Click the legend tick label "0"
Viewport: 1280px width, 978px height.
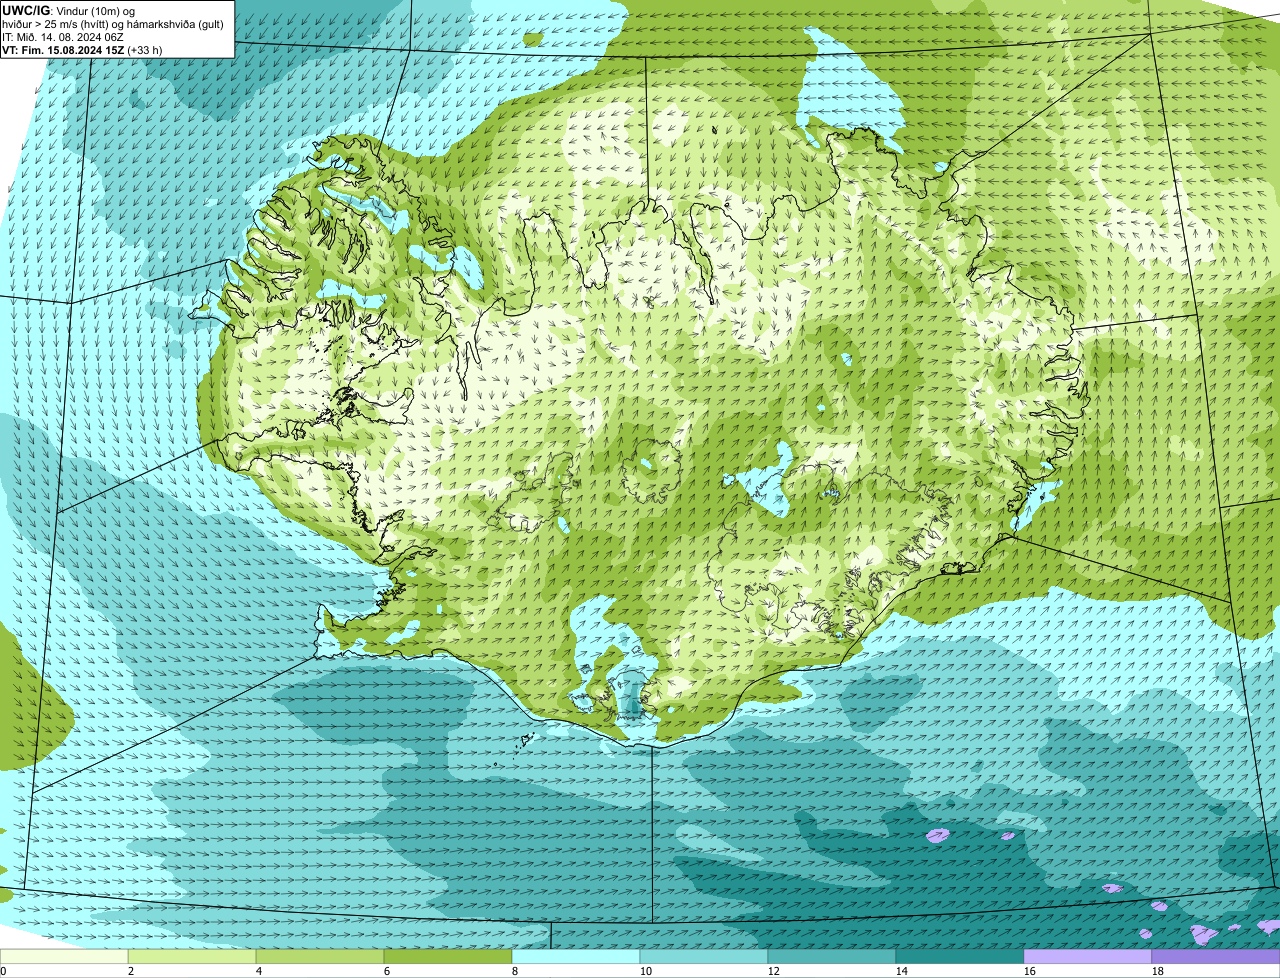3,971
